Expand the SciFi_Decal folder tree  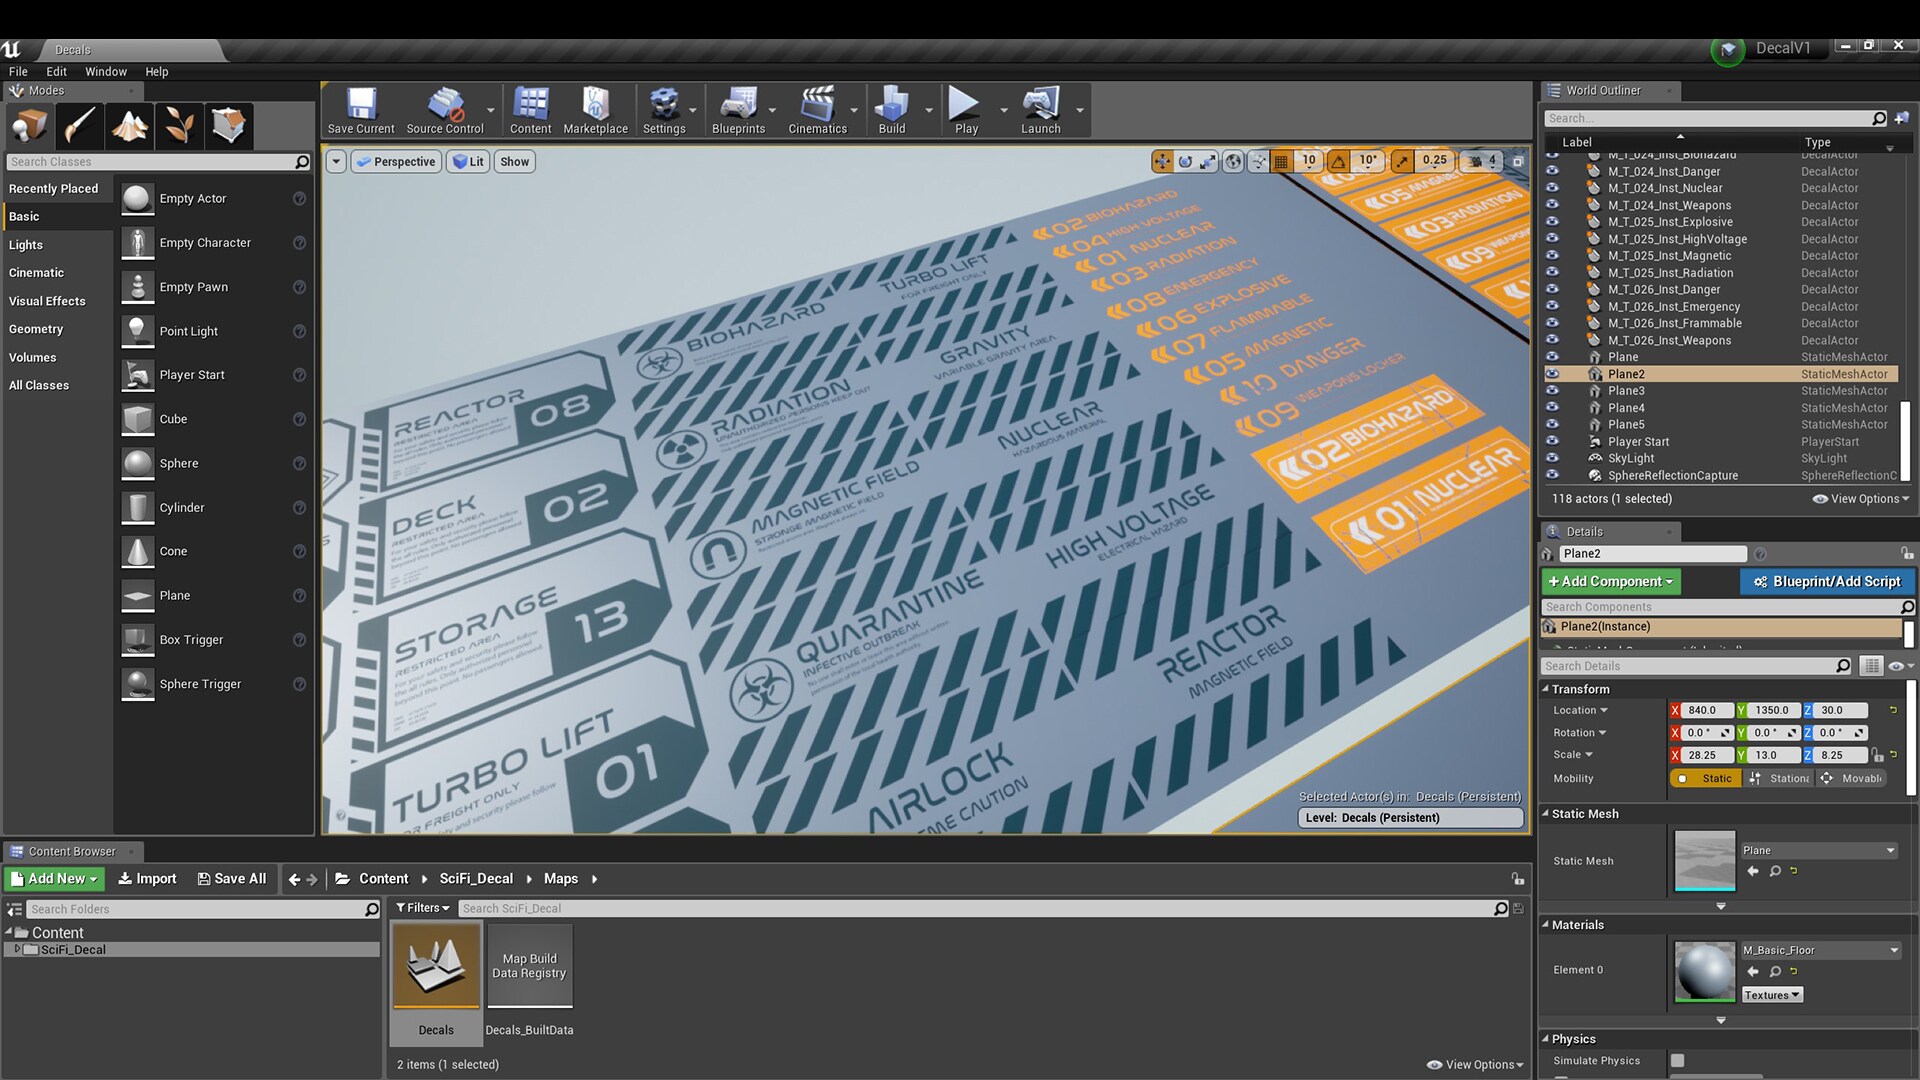[x=17, y=949]
